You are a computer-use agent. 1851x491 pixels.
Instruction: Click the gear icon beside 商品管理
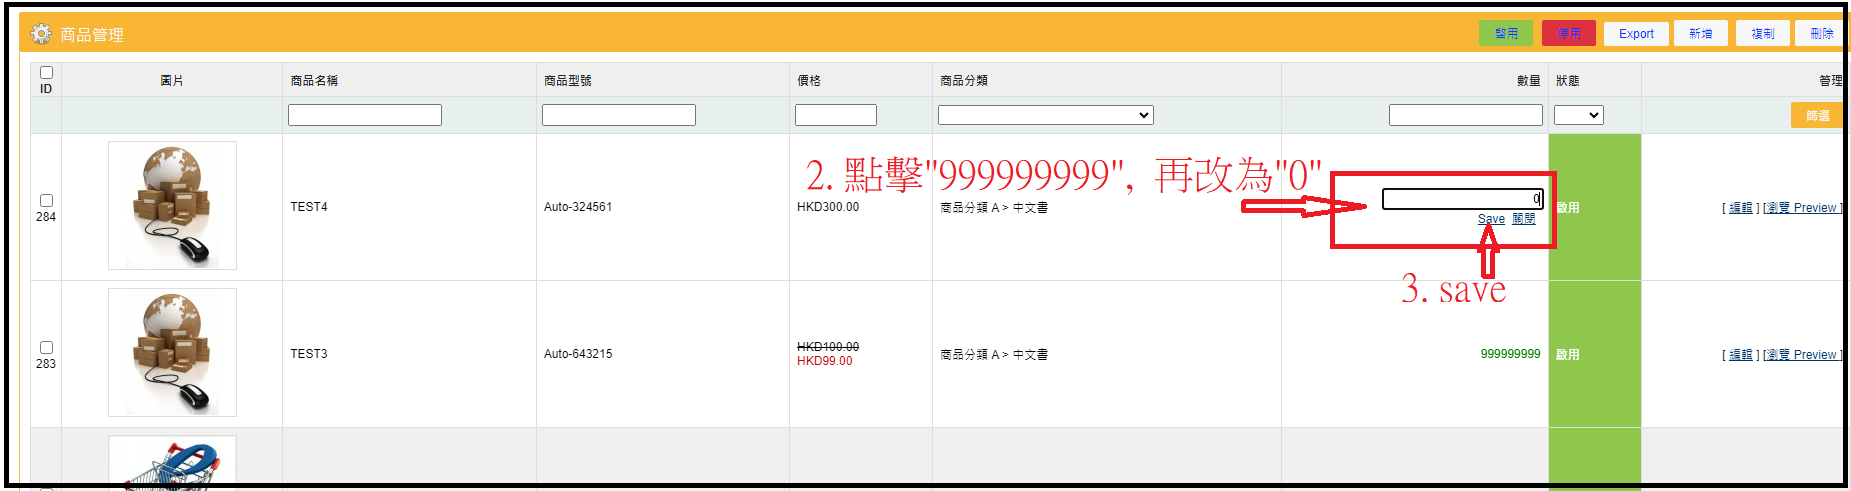click(41, 34)
